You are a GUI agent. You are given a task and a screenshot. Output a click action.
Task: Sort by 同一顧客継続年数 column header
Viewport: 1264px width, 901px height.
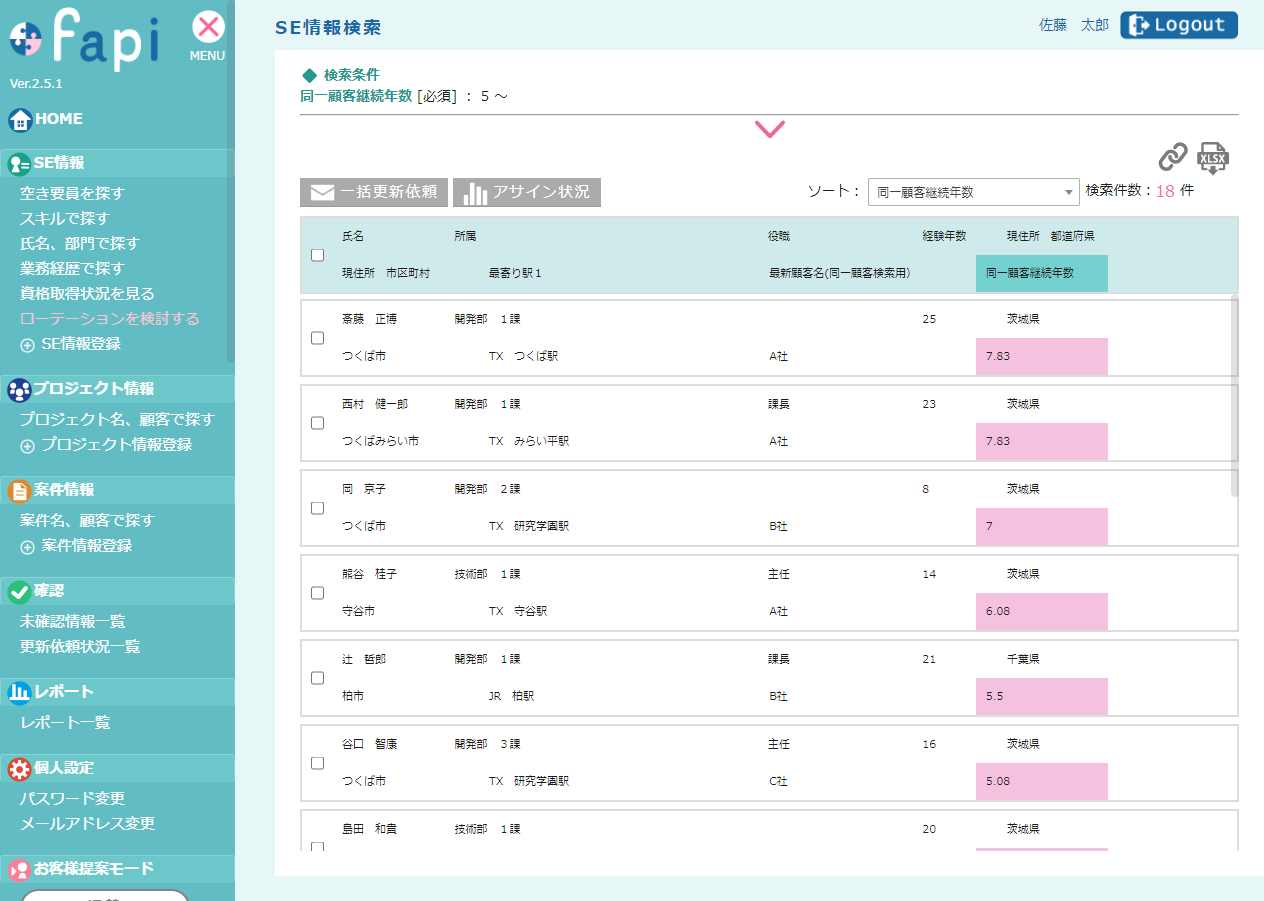(x=1040, y=273)
